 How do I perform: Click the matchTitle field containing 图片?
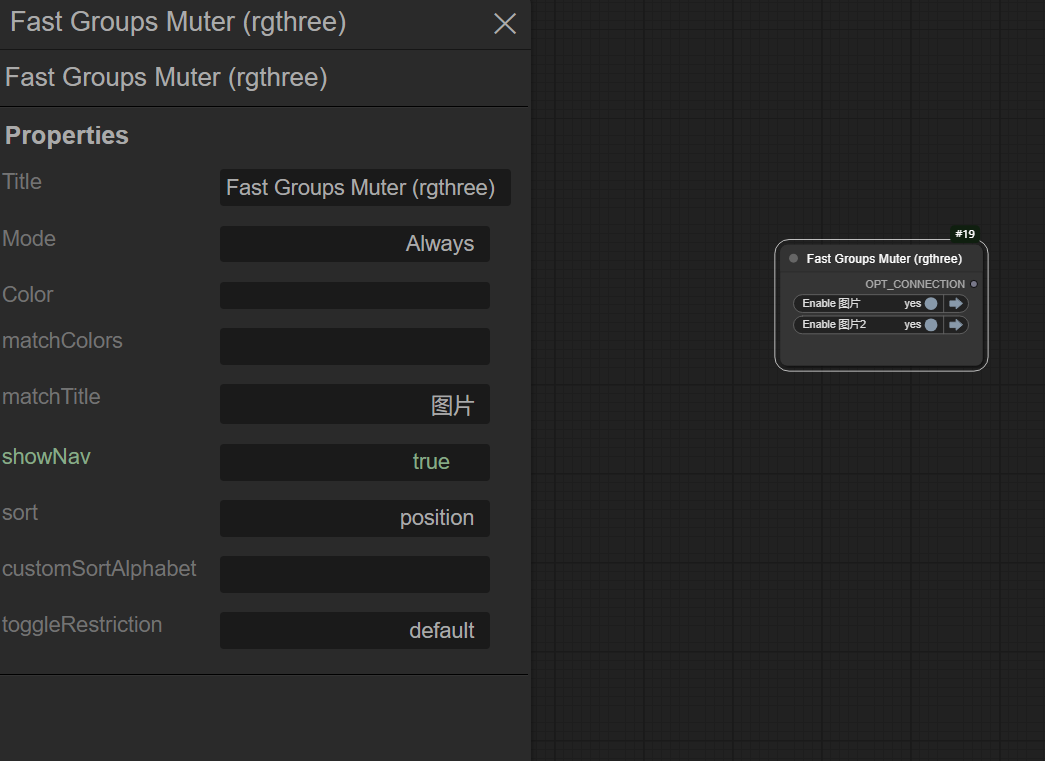coord(354,405)
